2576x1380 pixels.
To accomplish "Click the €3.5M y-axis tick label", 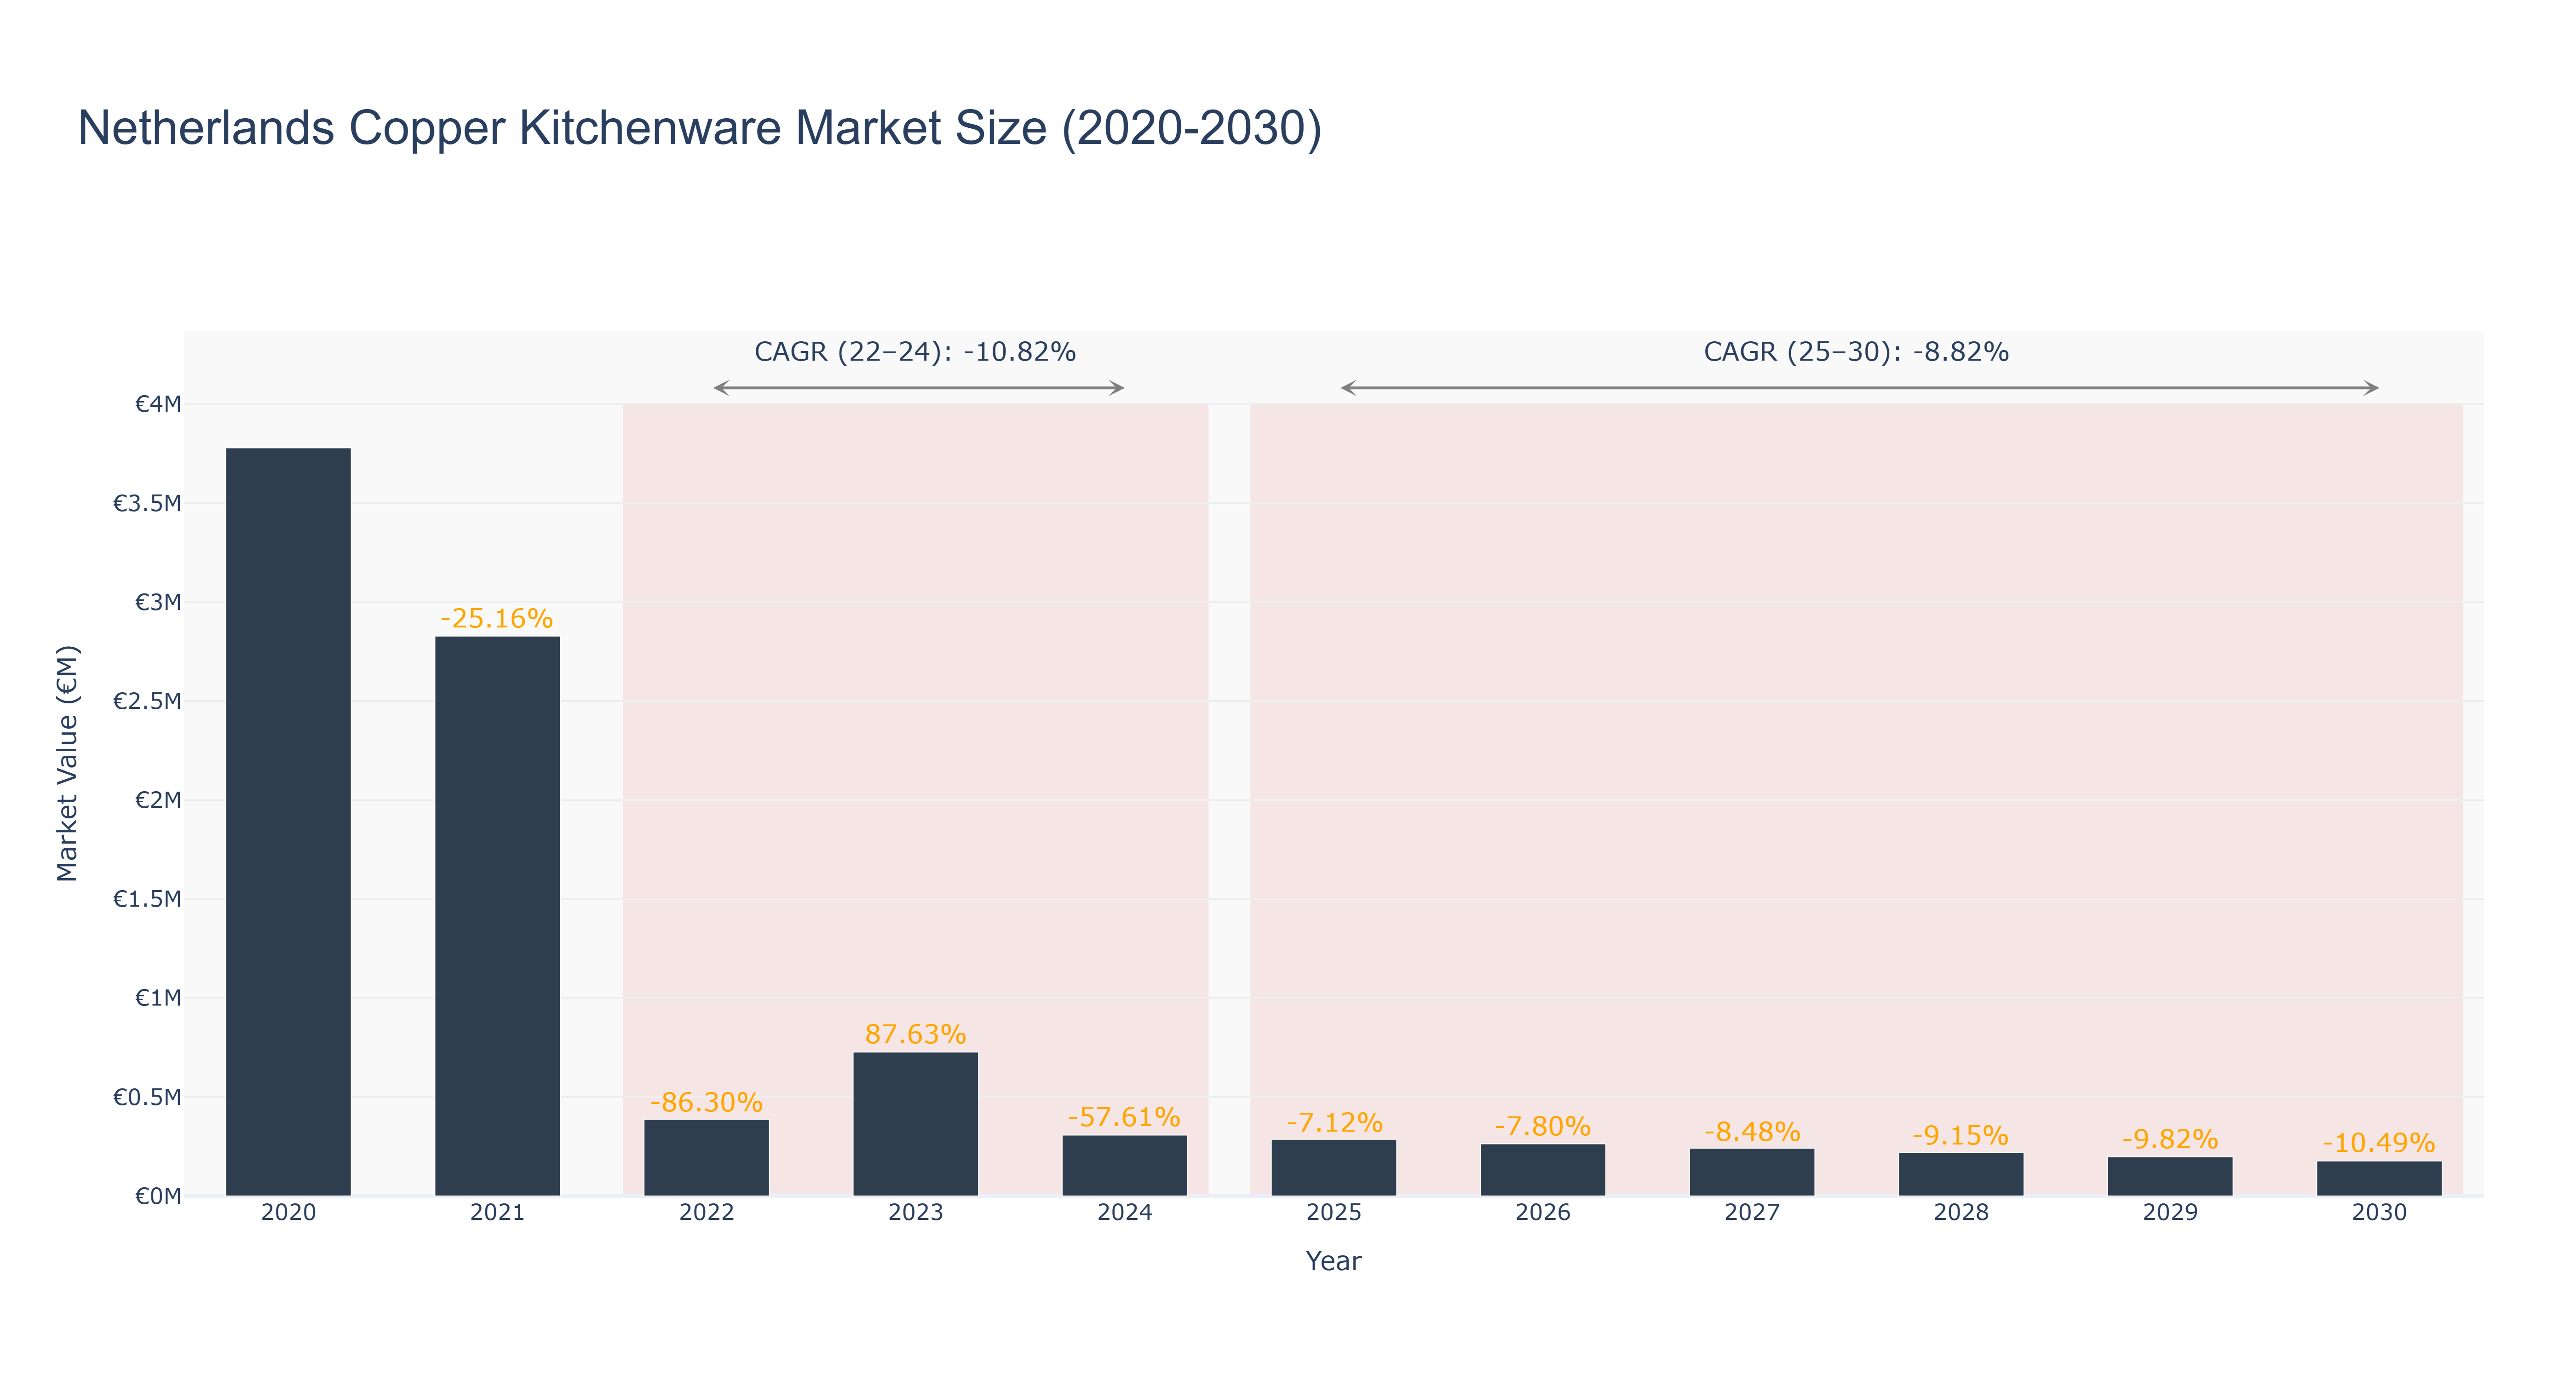I will [147, 503].
